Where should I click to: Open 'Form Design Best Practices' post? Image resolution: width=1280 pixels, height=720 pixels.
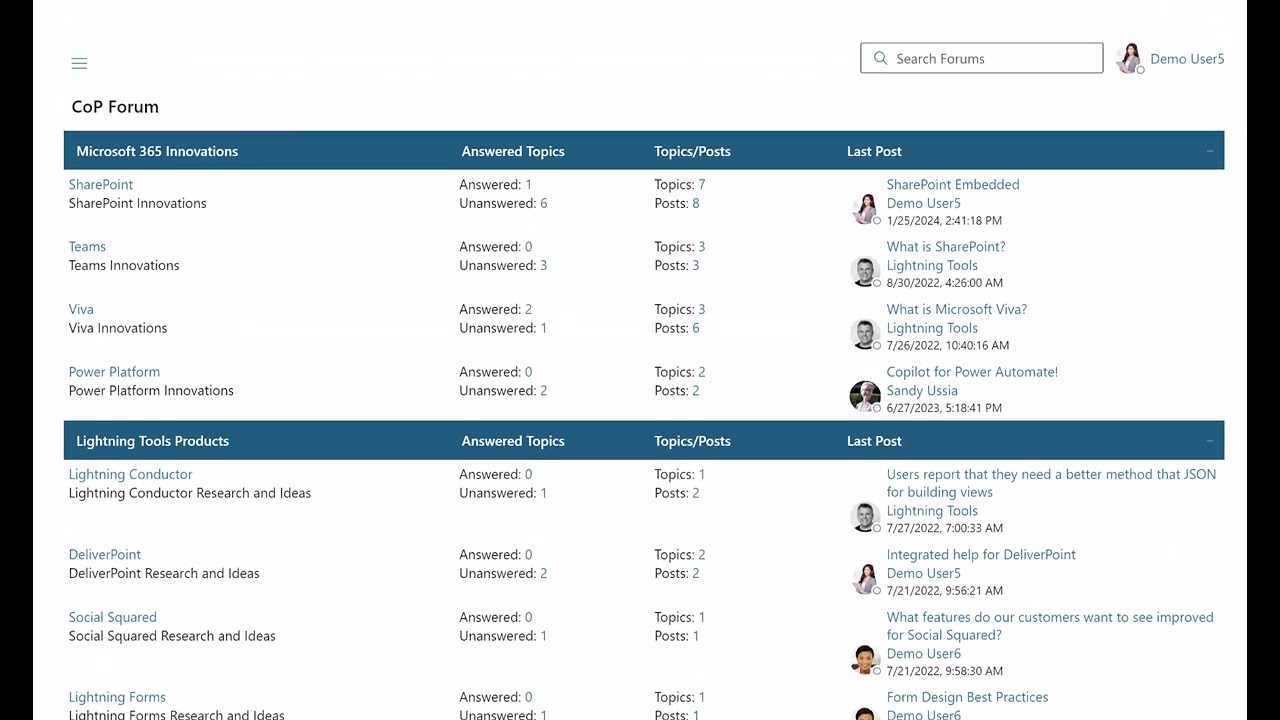point(967,697)
